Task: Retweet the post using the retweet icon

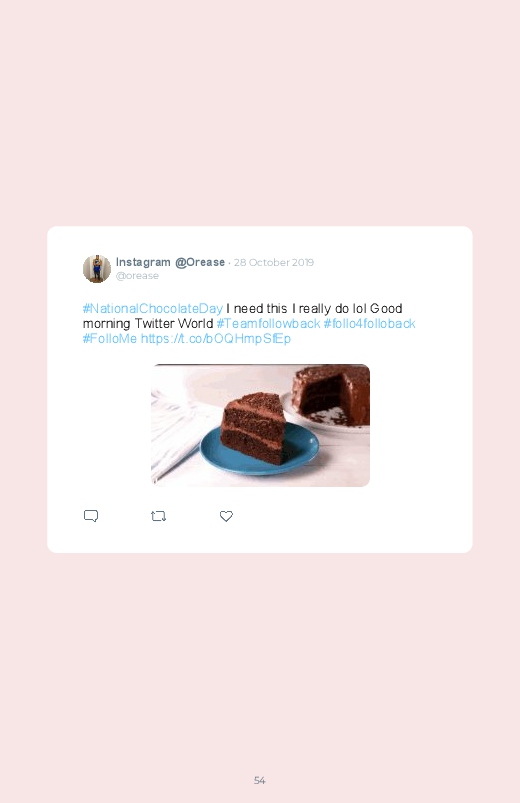Action: coord(158,516)
